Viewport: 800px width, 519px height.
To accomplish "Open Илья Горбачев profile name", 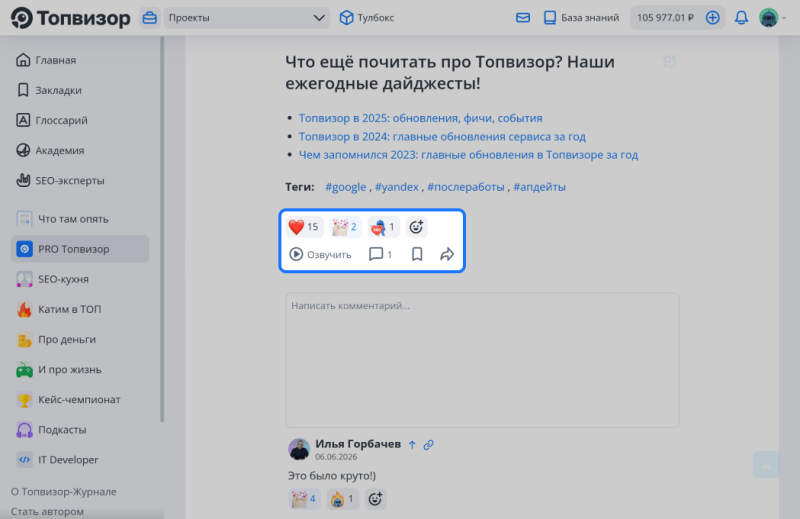I will (x=358, y=444).
